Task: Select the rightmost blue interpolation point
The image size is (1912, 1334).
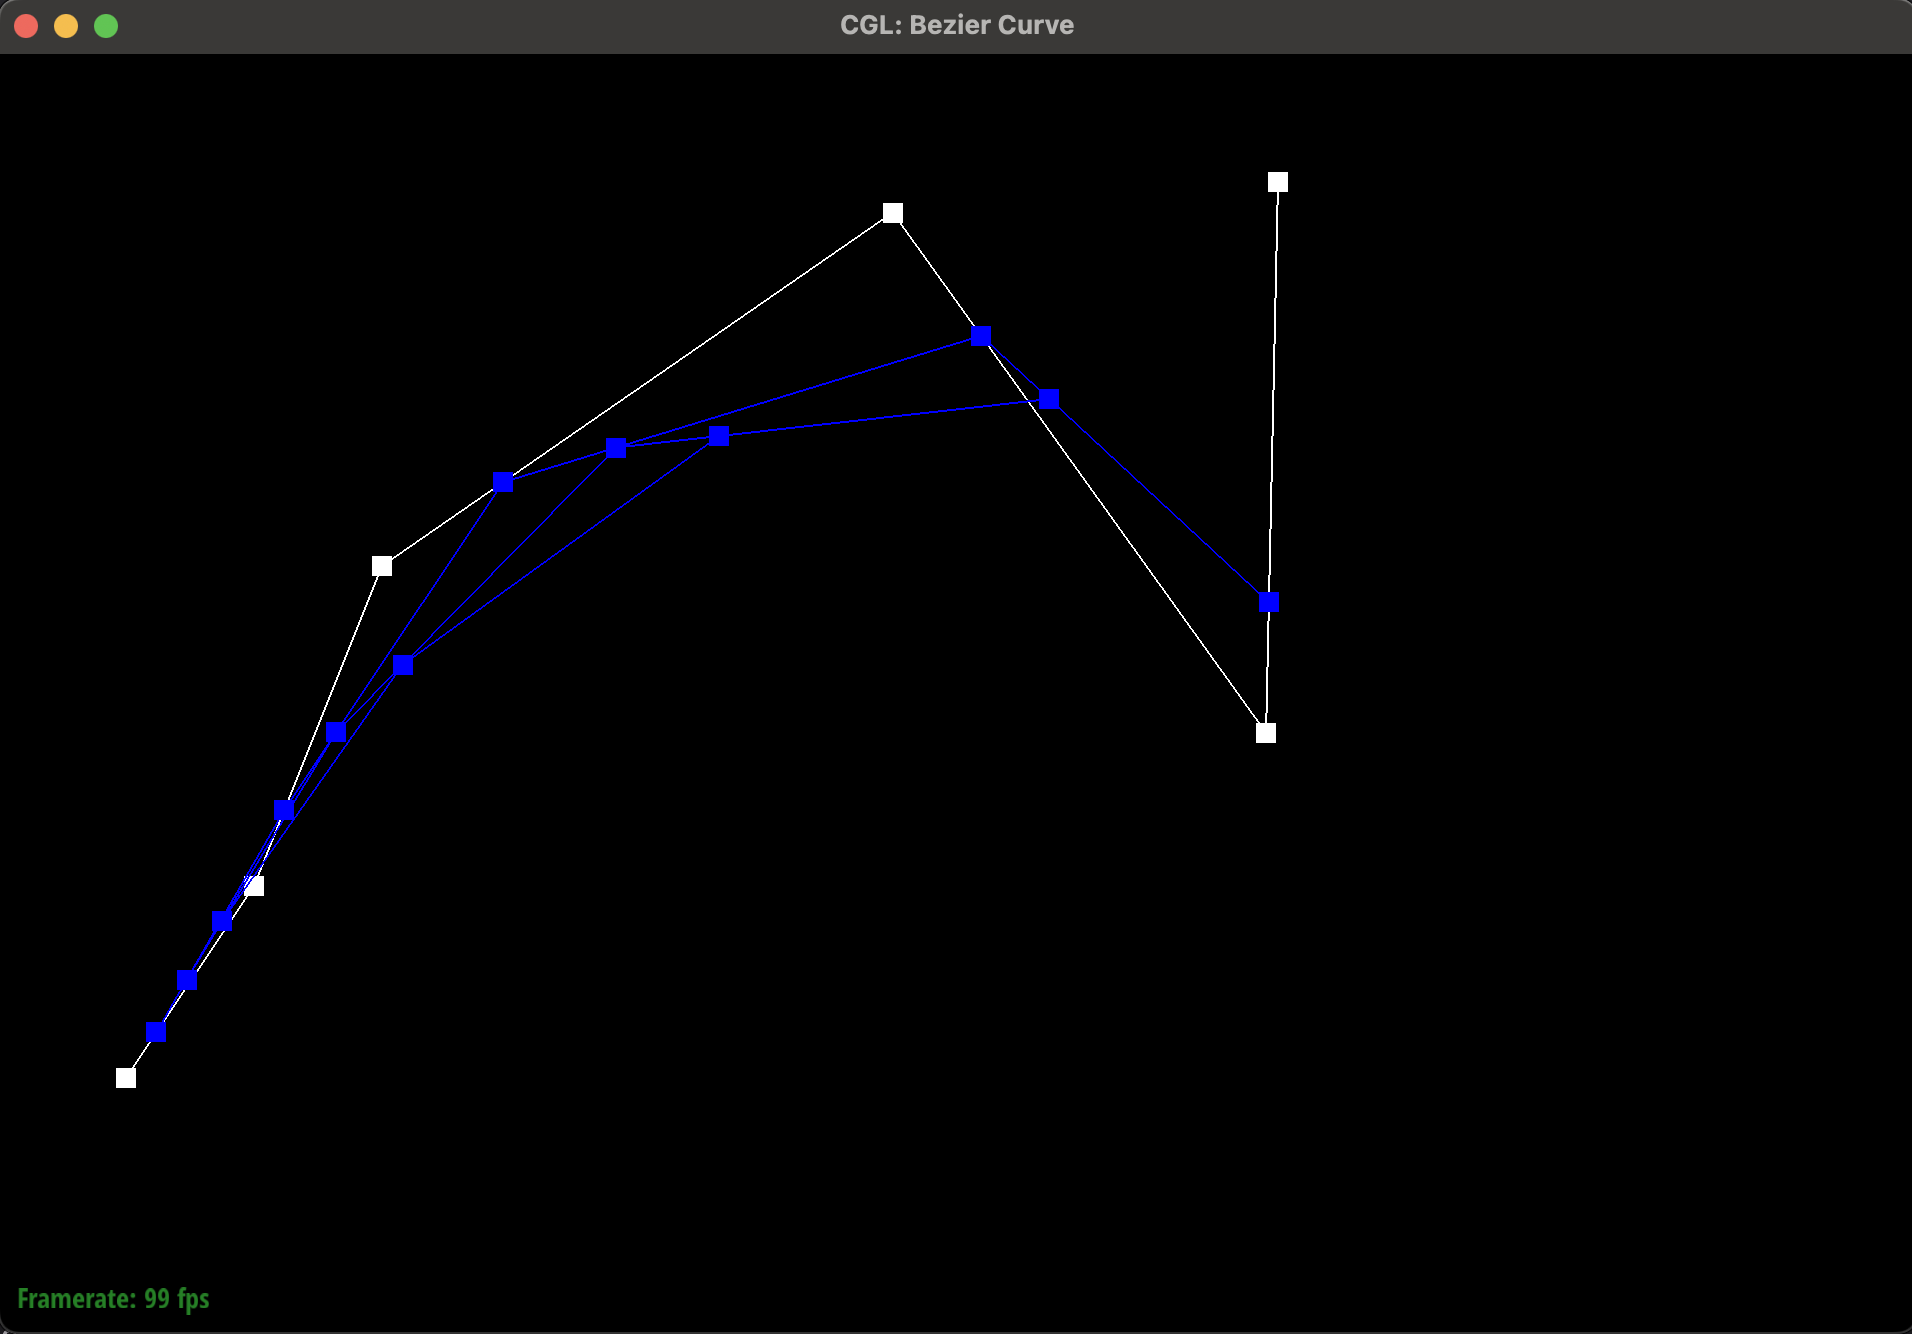Action: click(1269, 601)
